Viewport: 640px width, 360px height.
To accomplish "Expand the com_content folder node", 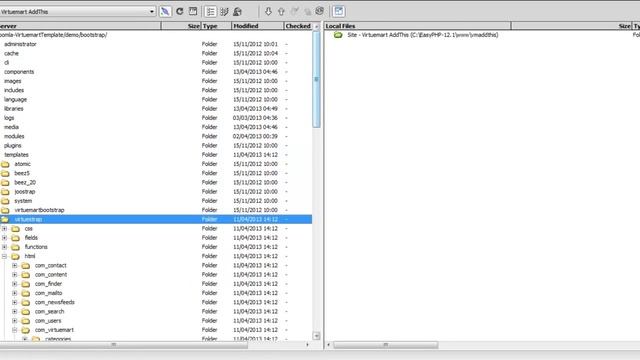I will click(15, 275).
